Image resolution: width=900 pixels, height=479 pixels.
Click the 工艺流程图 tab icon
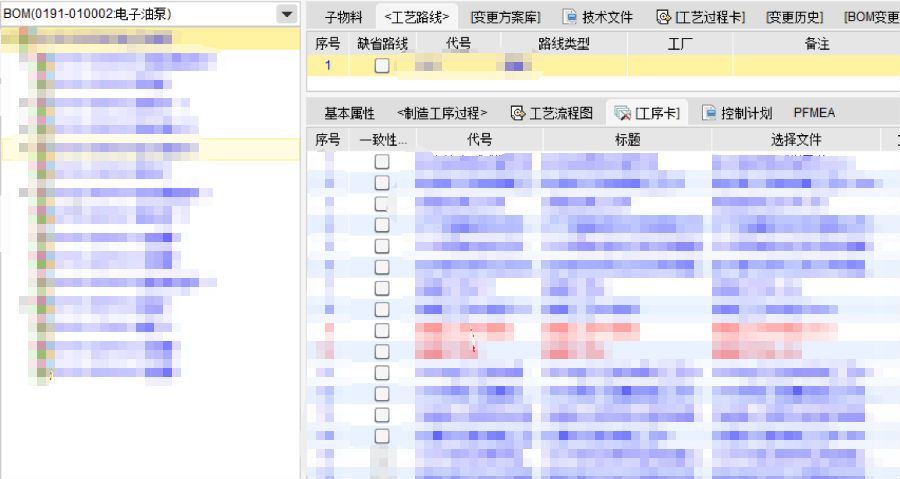click(x=518, y=113)
